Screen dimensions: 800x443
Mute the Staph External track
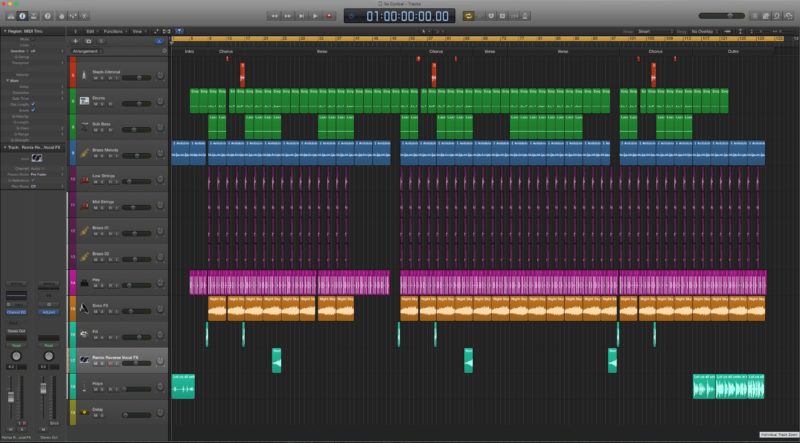[x=95, y=78]
